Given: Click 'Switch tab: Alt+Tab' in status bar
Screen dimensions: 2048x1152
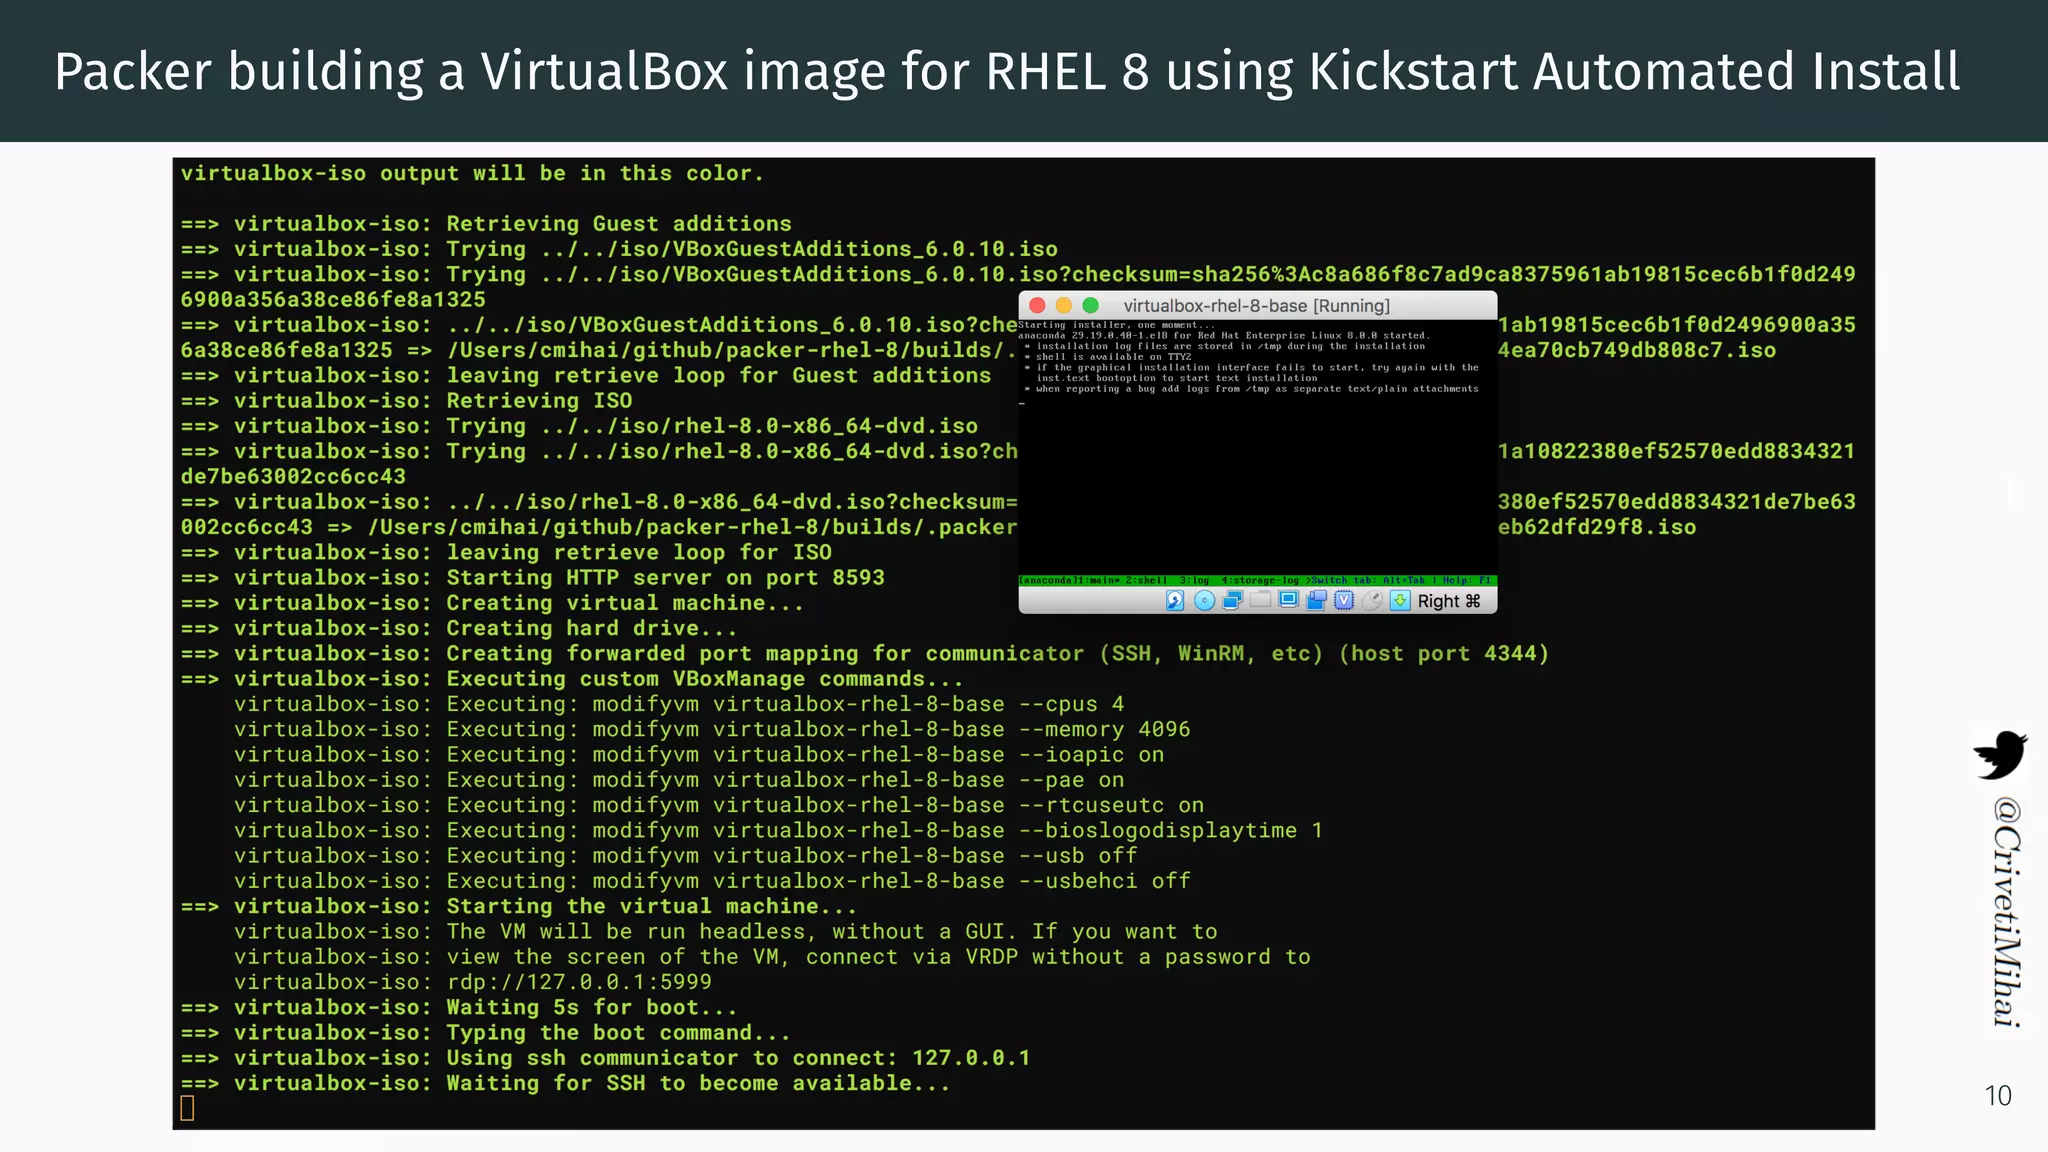Looking at the screenshot, I should tap(1369, 580).
